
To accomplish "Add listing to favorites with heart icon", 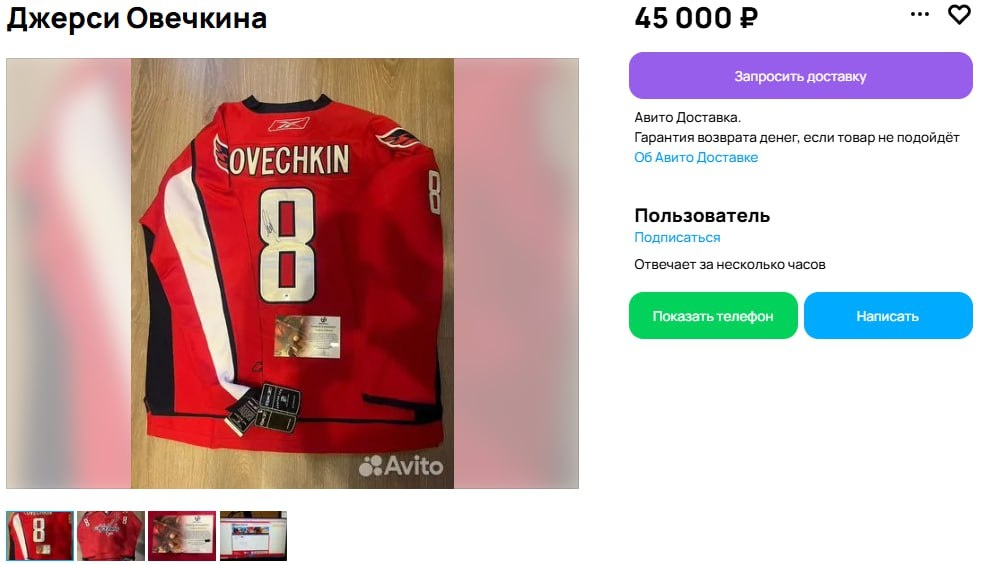I will click(x=959, y=14).
